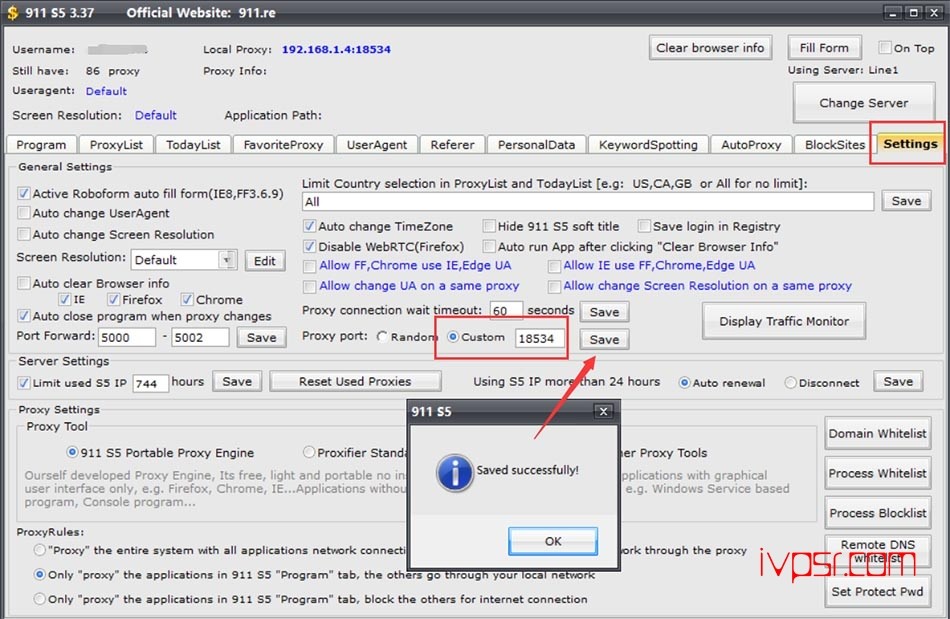Toggle Auto change TimeZone
The height and width of the screenshot is (619, 950).
[x=310, y=226]
